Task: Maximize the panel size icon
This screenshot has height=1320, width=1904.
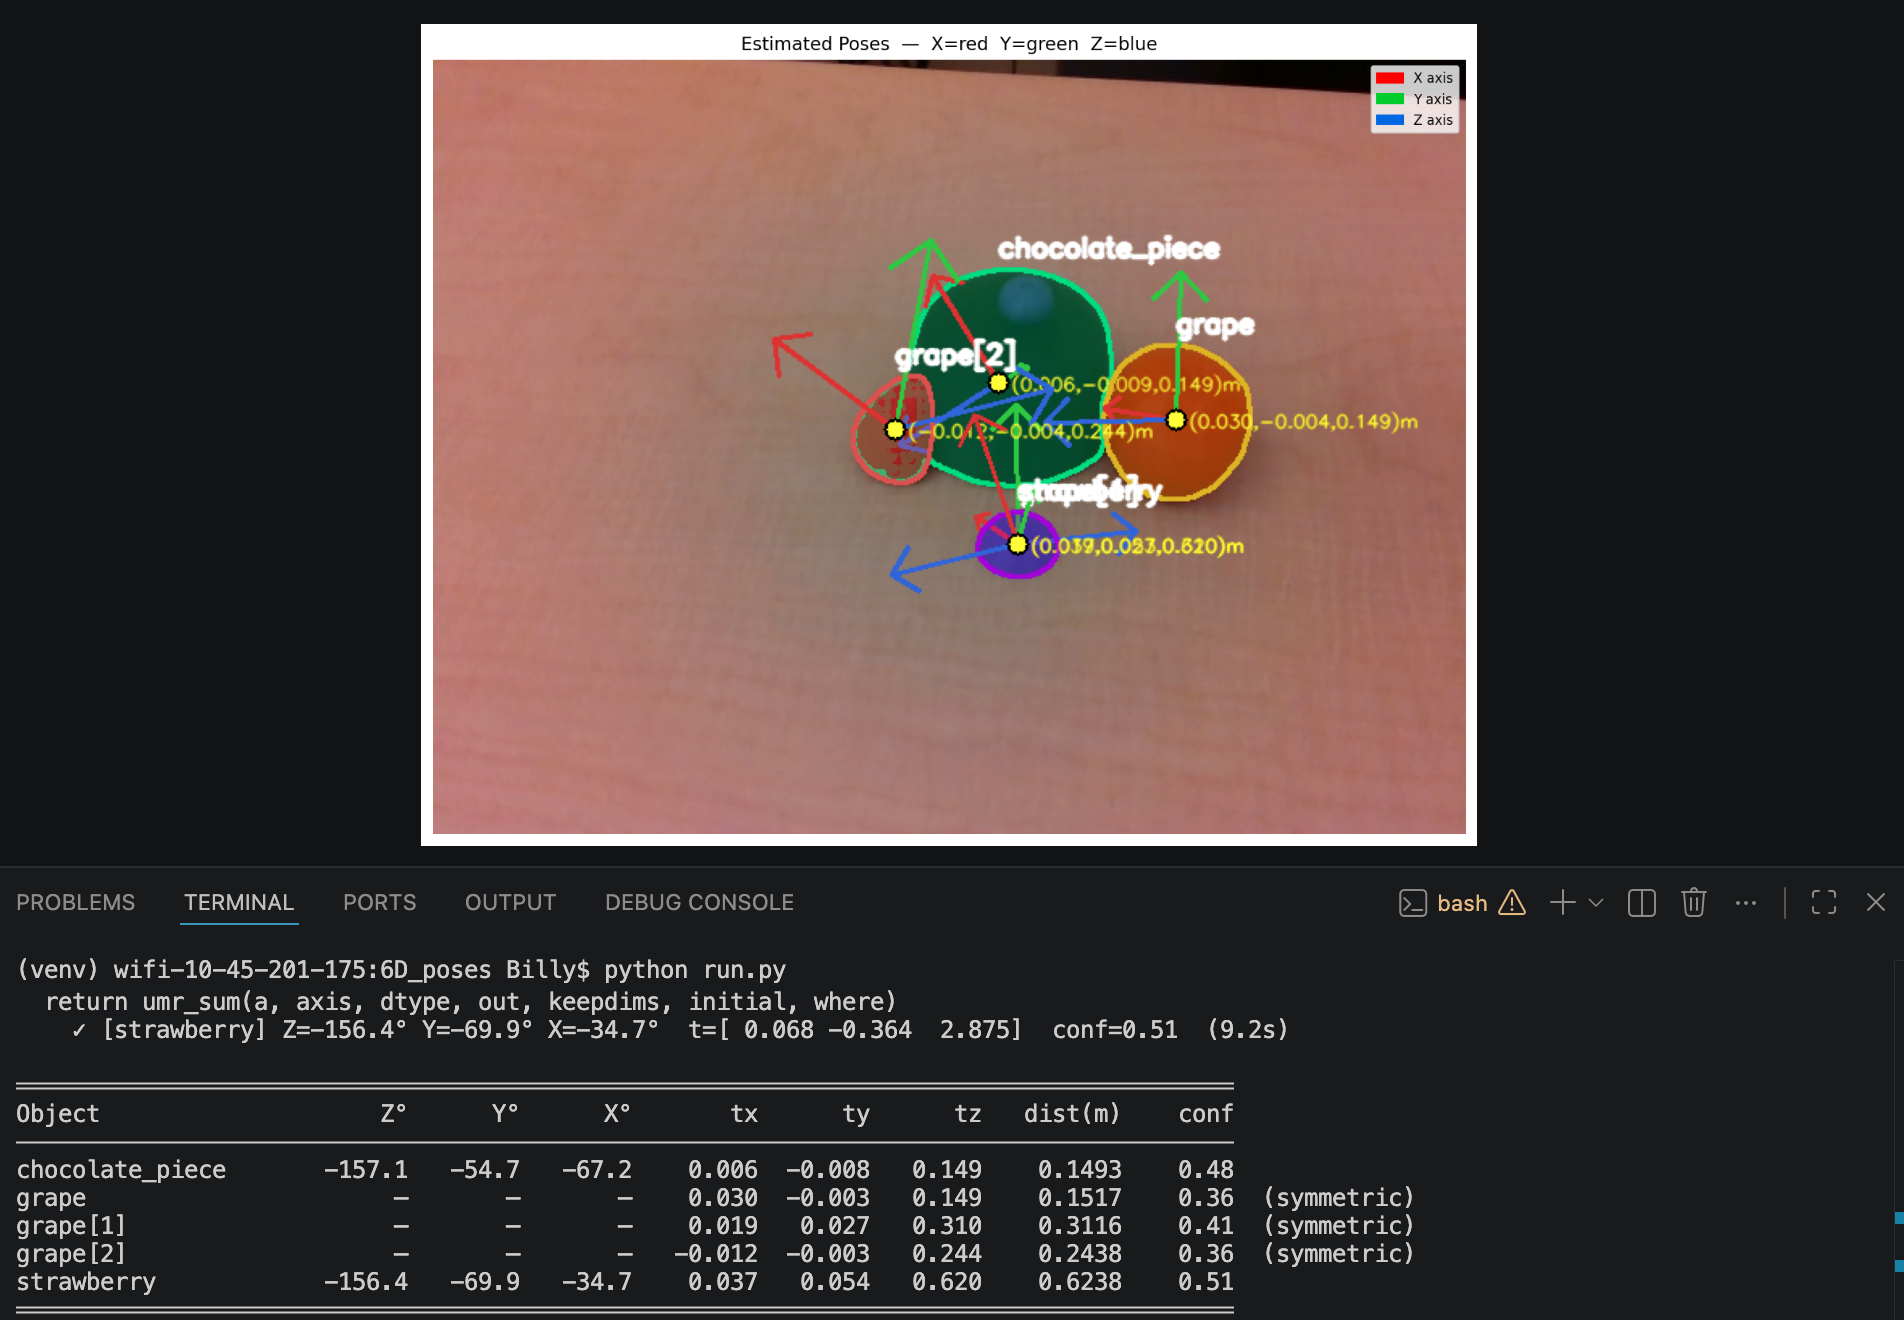Action: (1824, 903)
